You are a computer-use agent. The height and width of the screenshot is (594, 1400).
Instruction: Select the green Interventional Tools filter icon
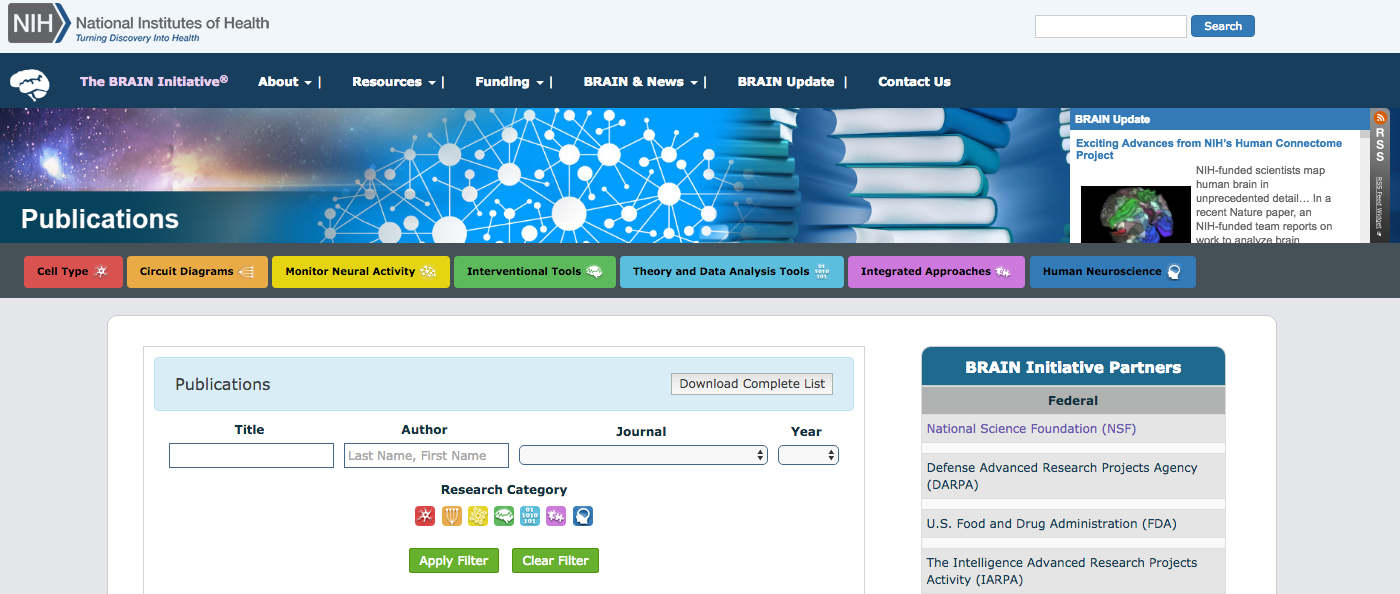(x=504, y=516)
